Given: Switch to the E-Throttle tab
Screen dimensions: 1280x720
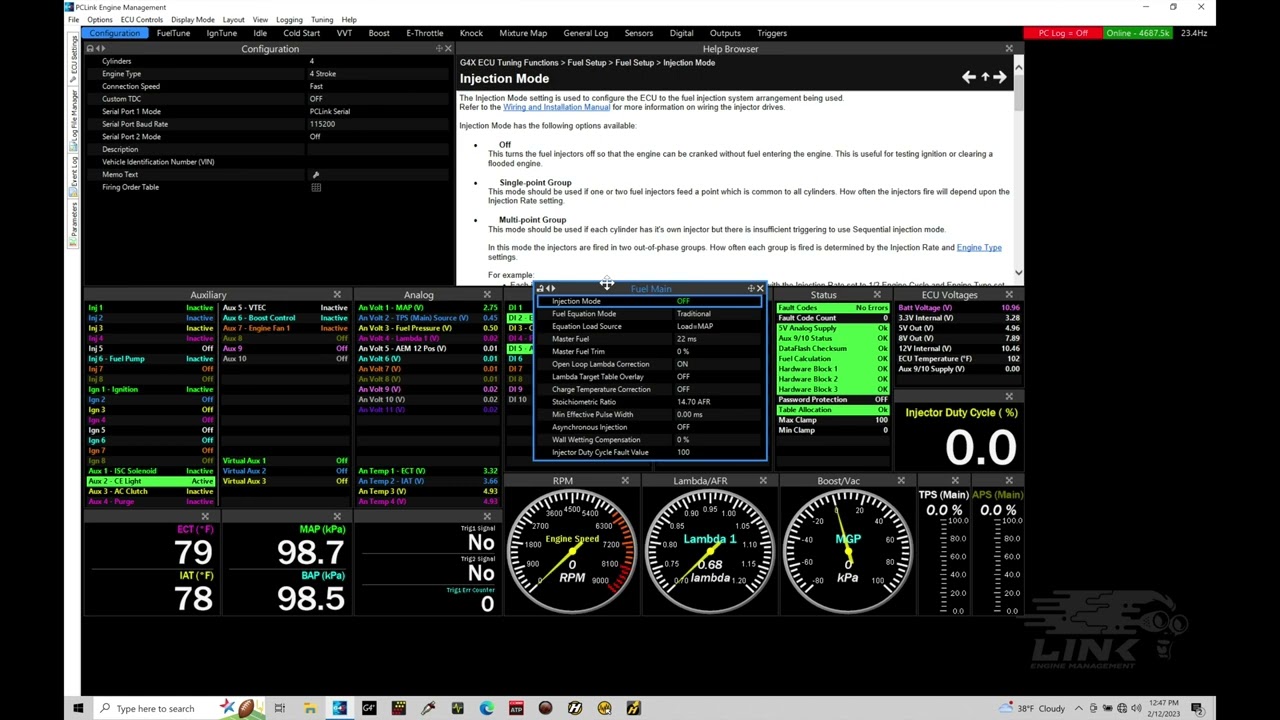Looking at the screenshot, I should [x=425, y=33].
